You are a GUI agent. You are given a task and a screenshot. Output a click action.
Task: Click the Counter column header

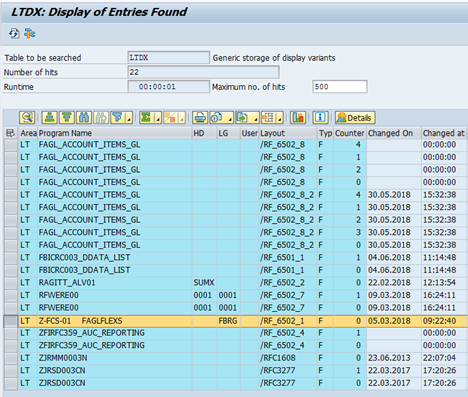350,133
